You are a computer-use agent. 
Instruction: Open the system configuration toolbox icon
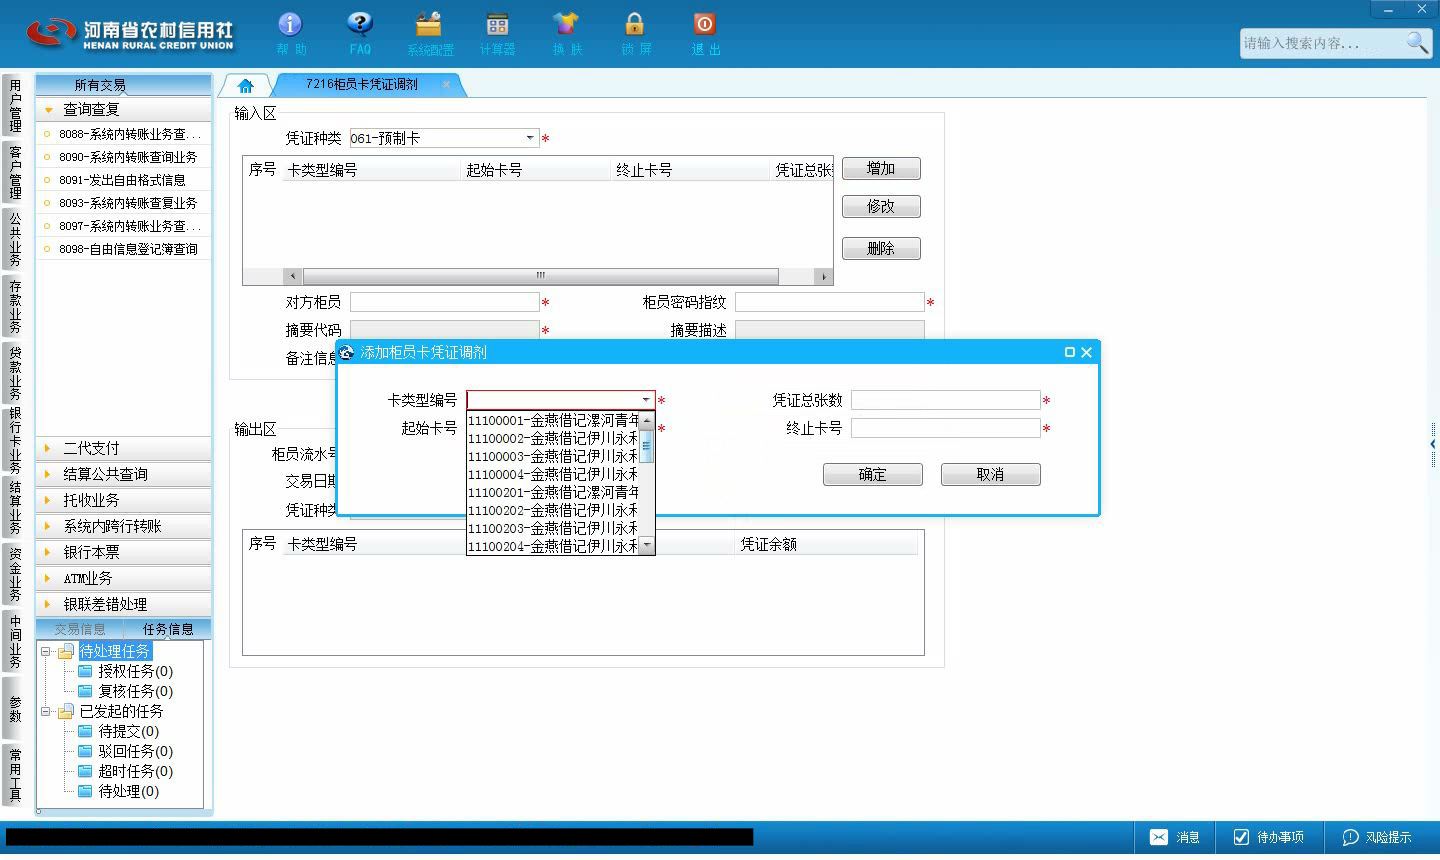coord(429,24)
